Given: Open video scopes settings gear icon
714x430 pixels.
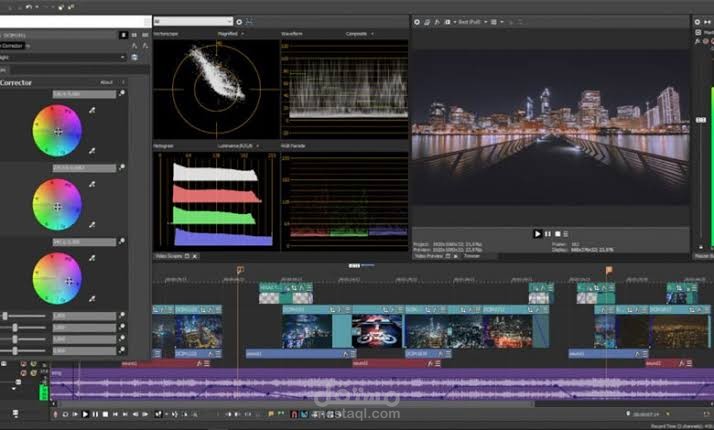Looking at the screenshot, I should coord(239,21).
